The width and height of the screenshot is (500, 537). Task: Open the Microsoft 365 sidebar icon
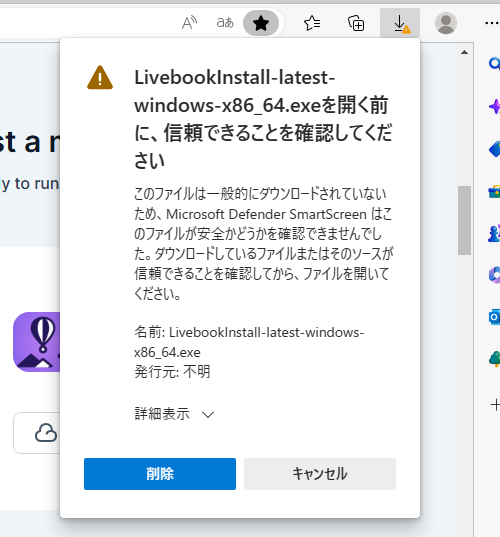click(x=495, y=275)
